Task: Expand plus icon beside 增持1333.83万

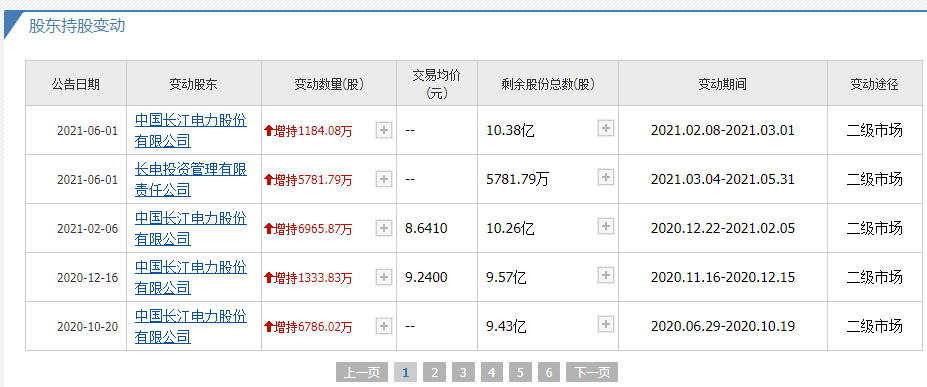Action: coord(384,277)
